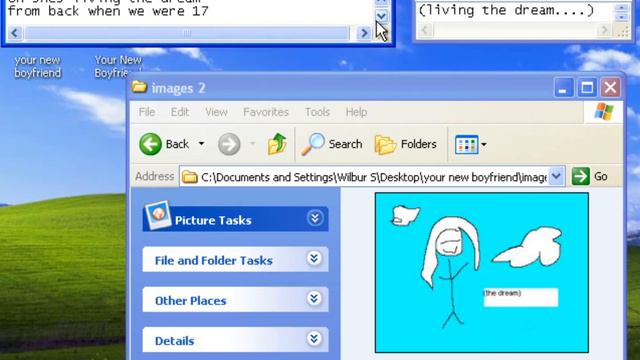Click the green Go arrow button

(580, 176)
